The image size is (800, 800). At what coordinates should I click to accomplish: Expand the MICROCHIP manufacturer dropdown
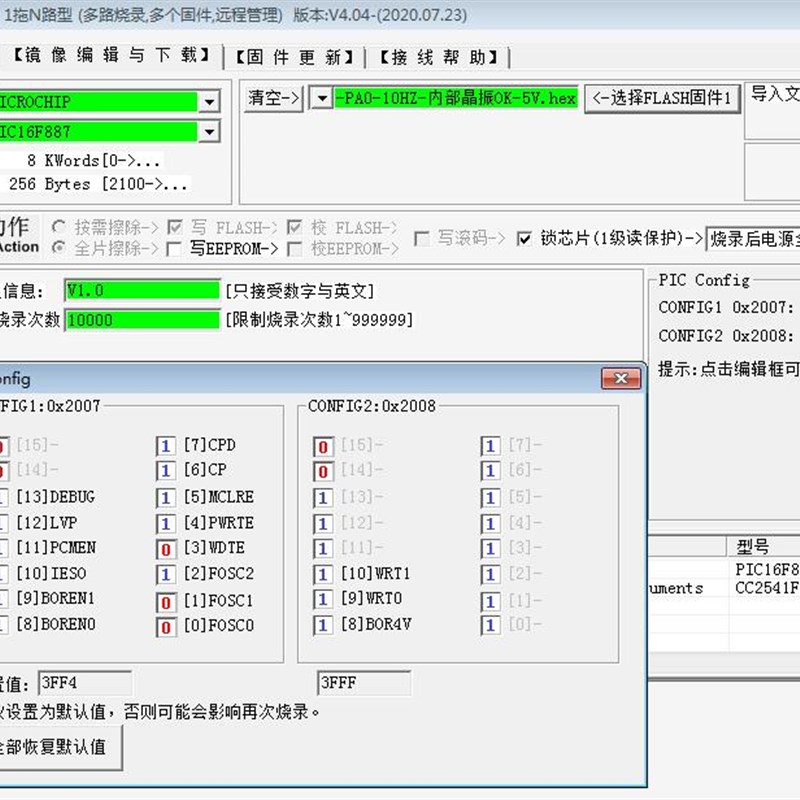tap(209, 102)
